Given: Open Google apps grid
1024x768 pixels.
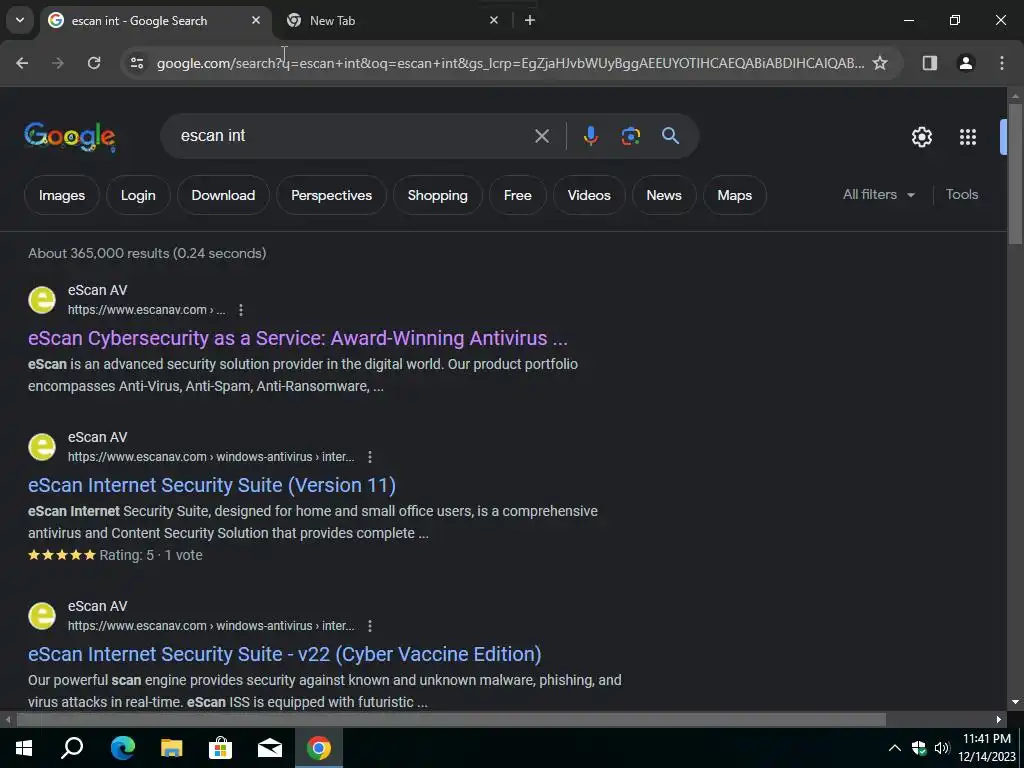Looking at the screenshot, I should 967,137.
